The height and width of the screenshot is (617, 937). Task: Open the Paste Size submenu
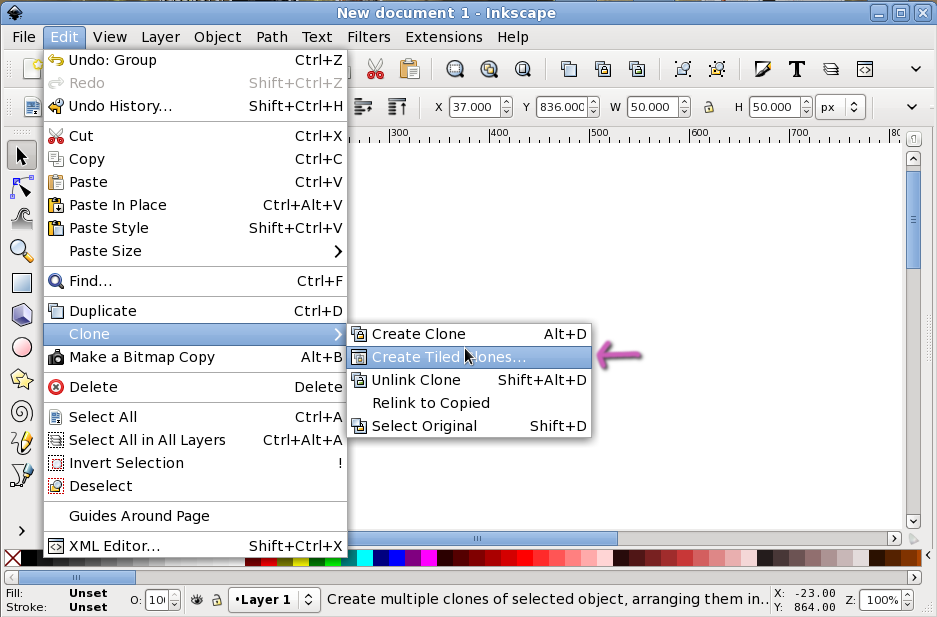195,251
